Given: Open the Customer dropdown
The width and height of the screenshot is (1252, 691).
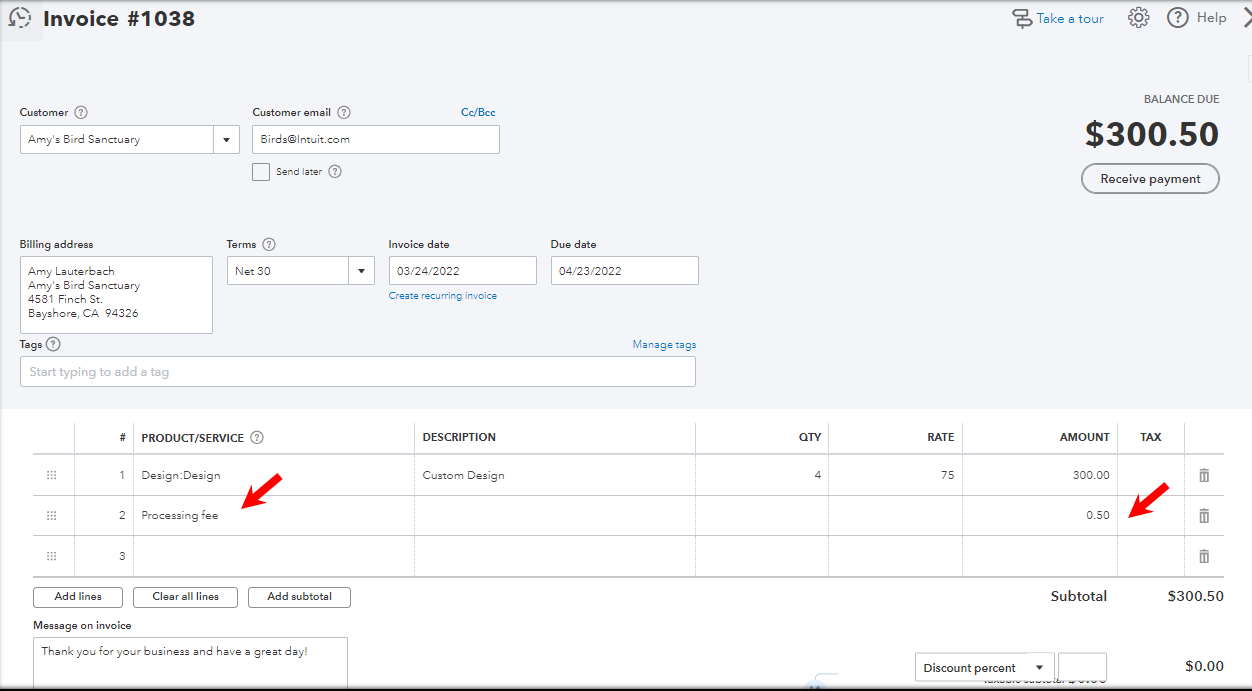Looking at the screenshot, I should point(226,139).
